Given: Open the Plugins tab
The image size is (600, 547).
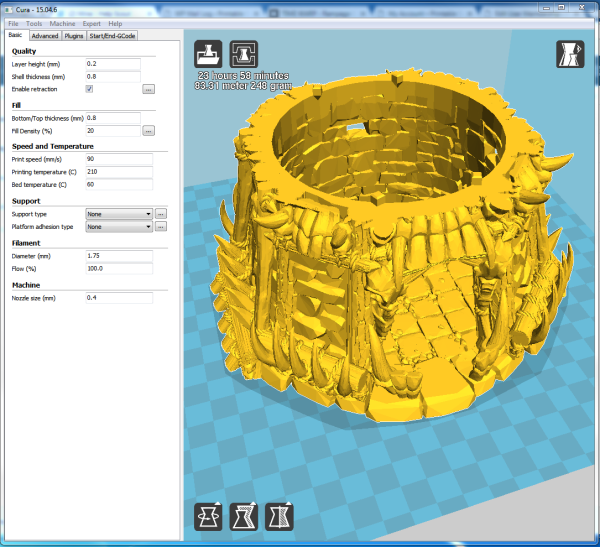Looking at the screenshot, I should (x=74, y=35).
